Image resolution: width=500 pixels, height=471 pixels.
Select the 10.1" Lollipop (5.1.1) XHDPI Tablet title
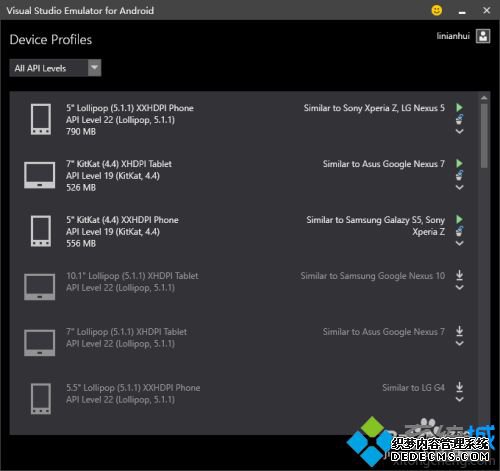pyautogui.click(x=132, y=276)
